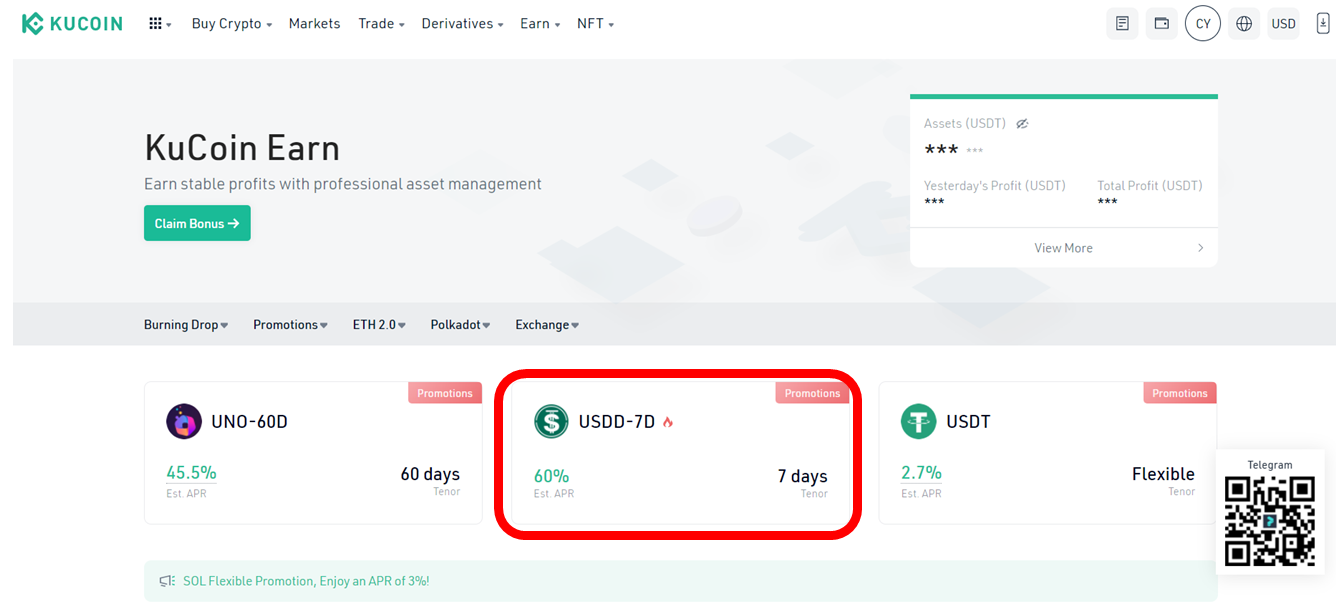This screenshot has width=1336, height=613.
Task: Expand the Earn menu
Action: [540, 23]
